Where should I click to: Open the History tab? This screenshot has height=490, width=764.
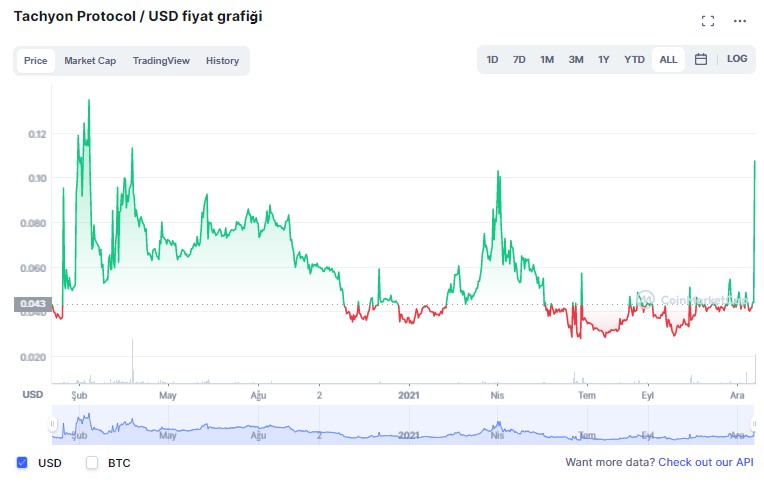222,61
